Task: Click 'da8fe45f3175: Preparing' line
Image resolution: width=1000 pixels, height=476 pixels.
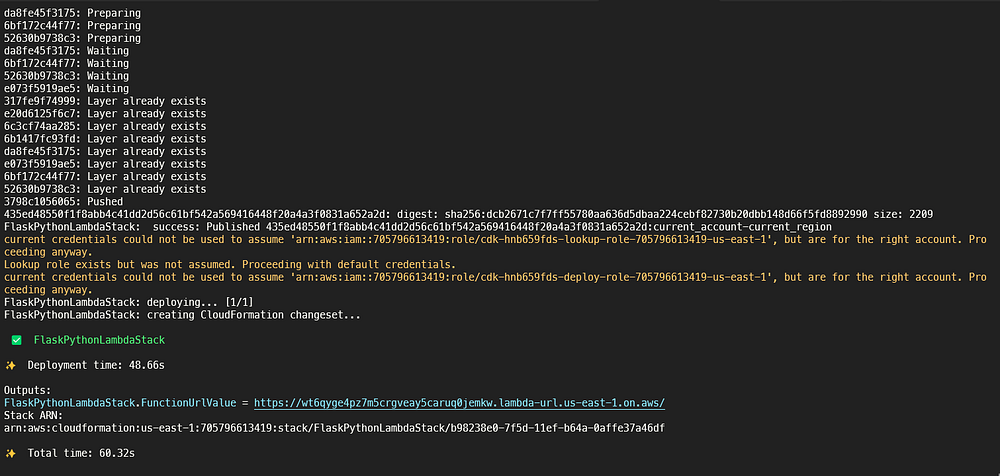Action: point(72,13)
